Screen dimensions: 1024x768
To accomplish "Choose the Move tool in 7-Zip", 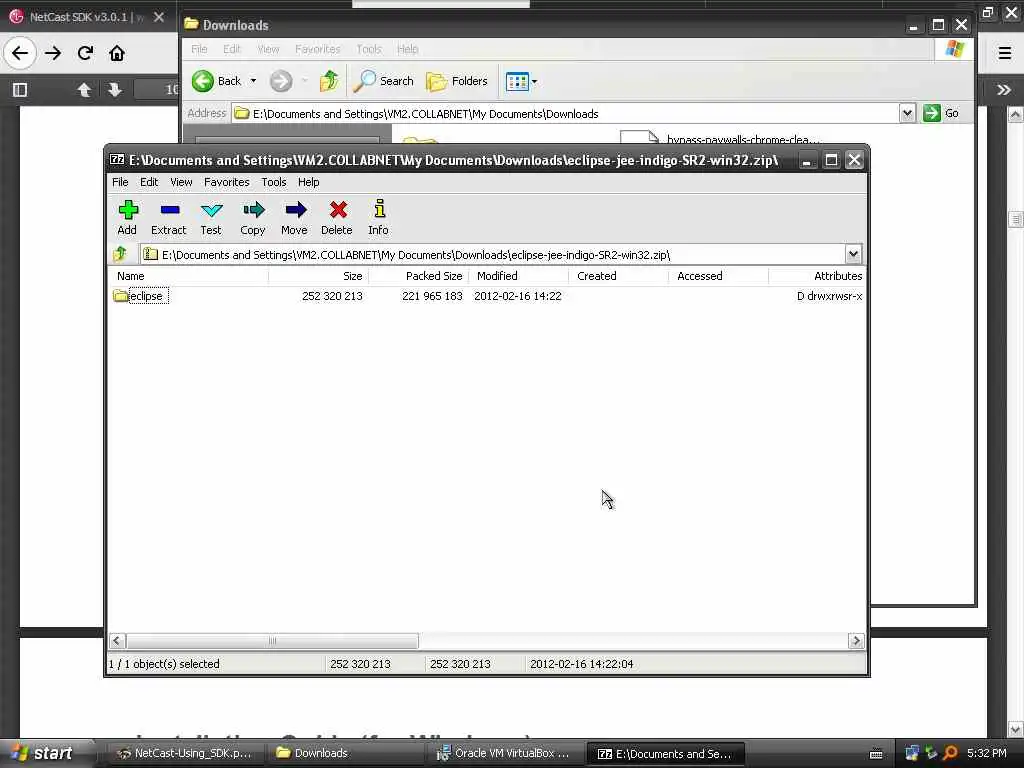I will click(x=295, y=217).
